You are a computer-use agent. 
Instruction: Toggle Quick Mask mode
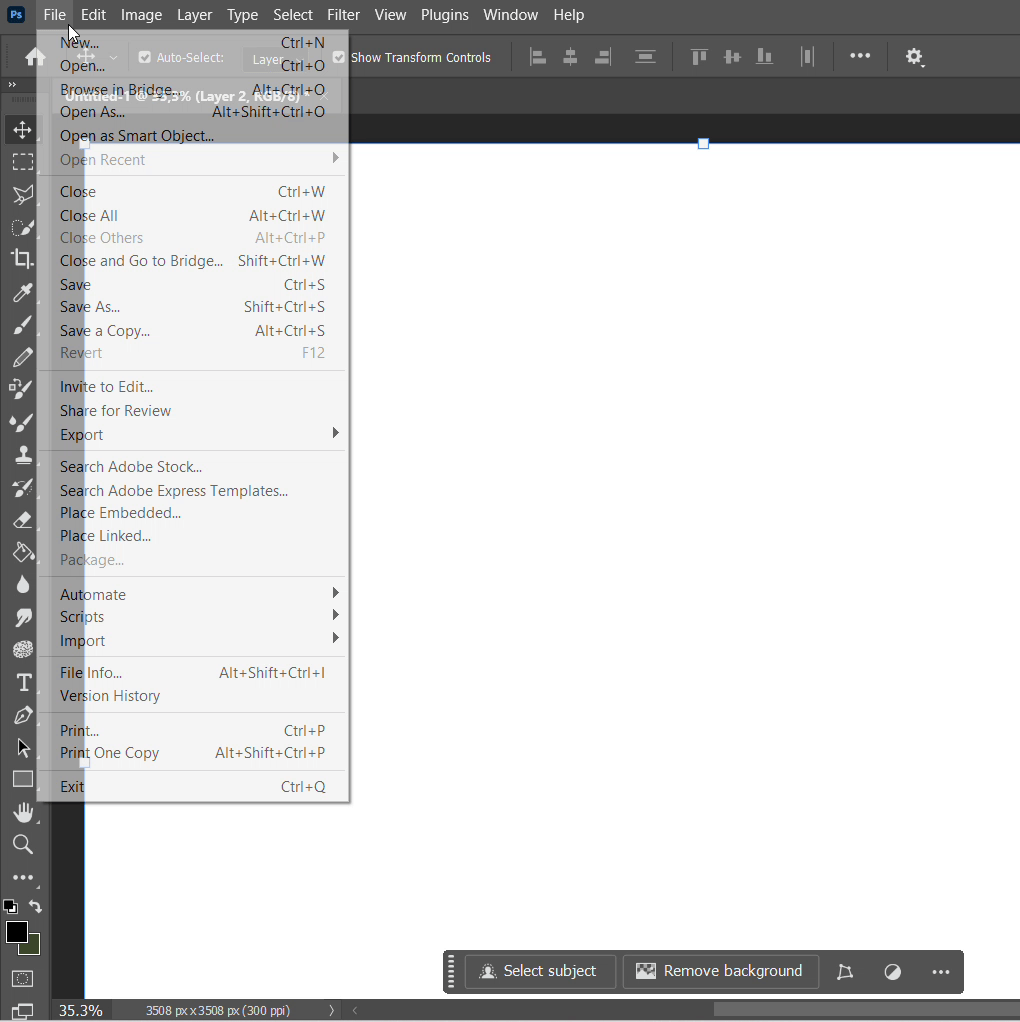[x=22, y=978]
